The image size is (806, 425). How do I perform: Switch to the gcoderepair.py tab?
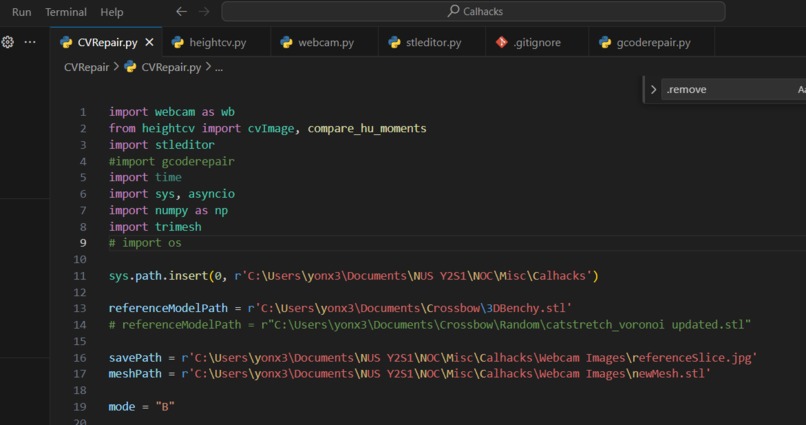click(x=653, y=42)
